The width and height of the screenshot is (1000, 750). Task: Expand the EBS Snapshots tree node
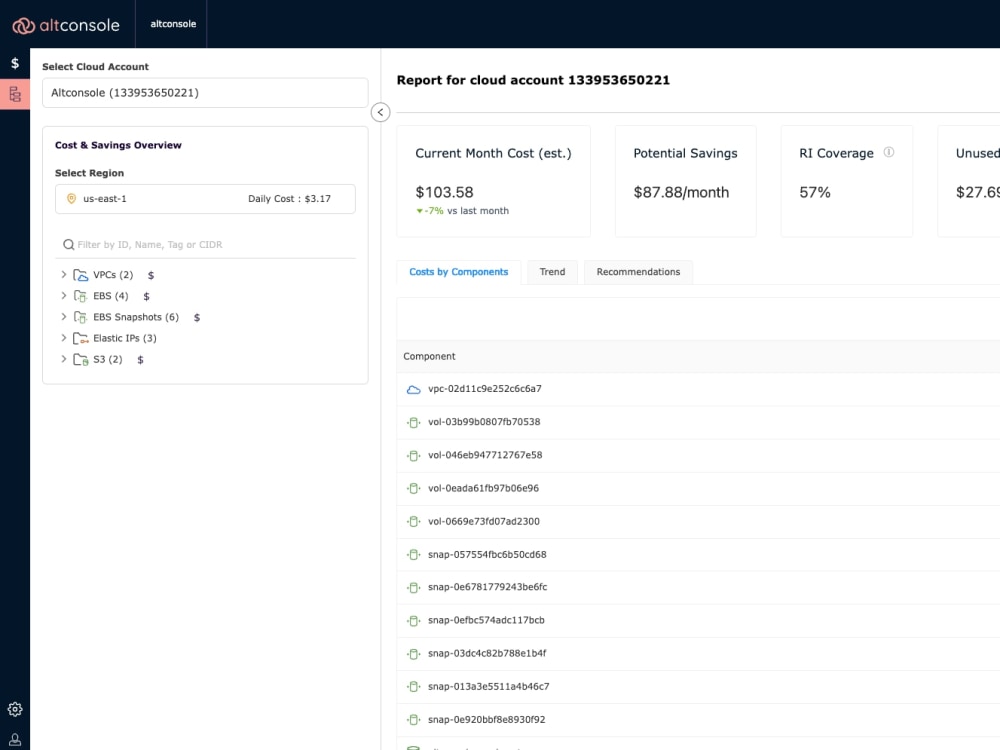point(63,317)
